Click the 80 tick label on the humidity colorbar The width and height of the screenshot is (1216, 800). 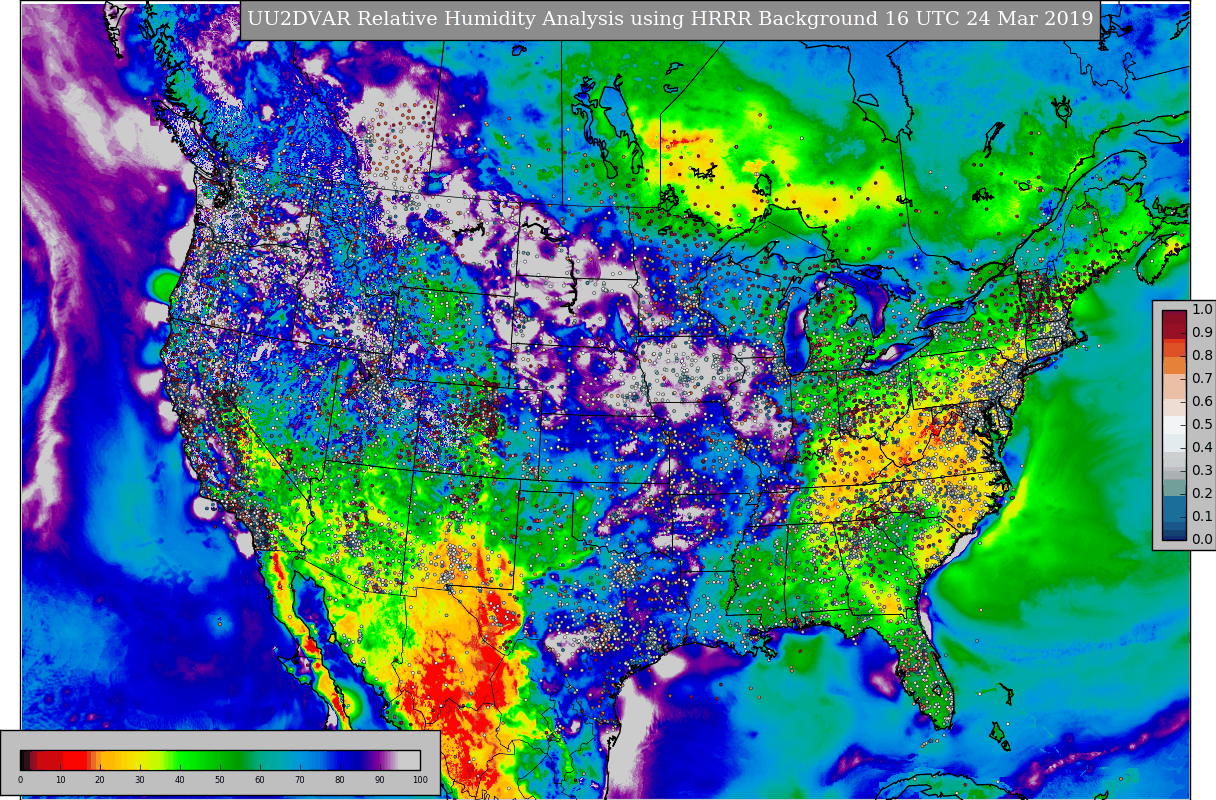[x=340, y=780]
